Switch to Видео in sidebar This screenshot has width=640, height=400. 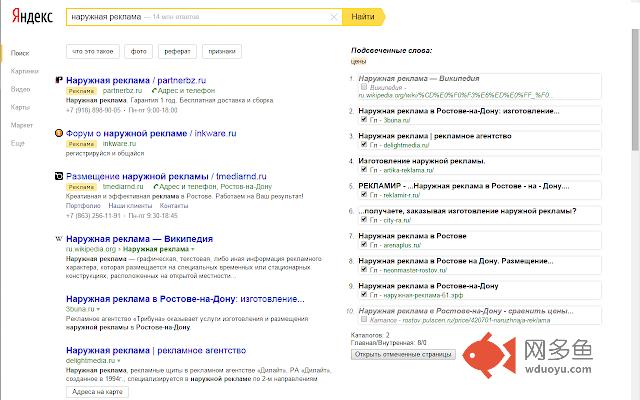click(20, 89)
